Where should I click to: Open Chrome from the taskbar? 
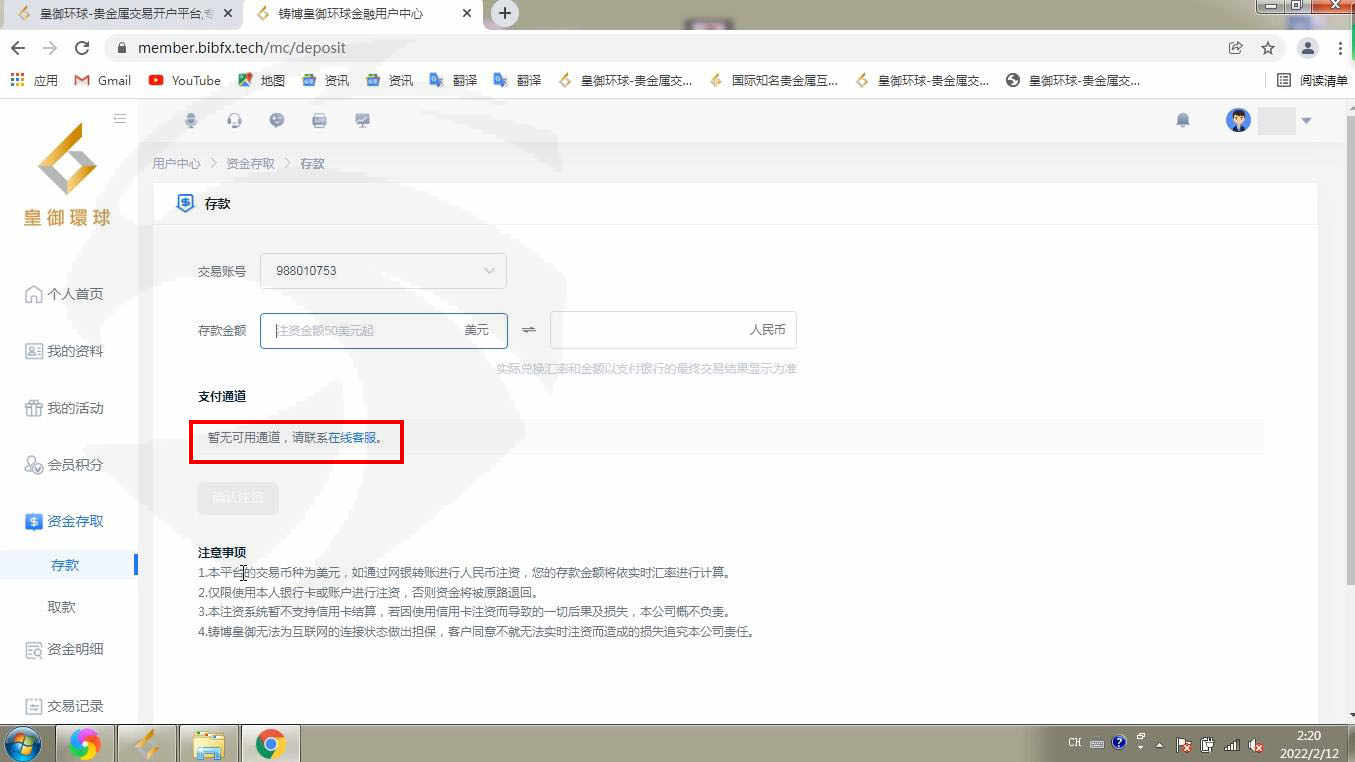tap(270, 744)
